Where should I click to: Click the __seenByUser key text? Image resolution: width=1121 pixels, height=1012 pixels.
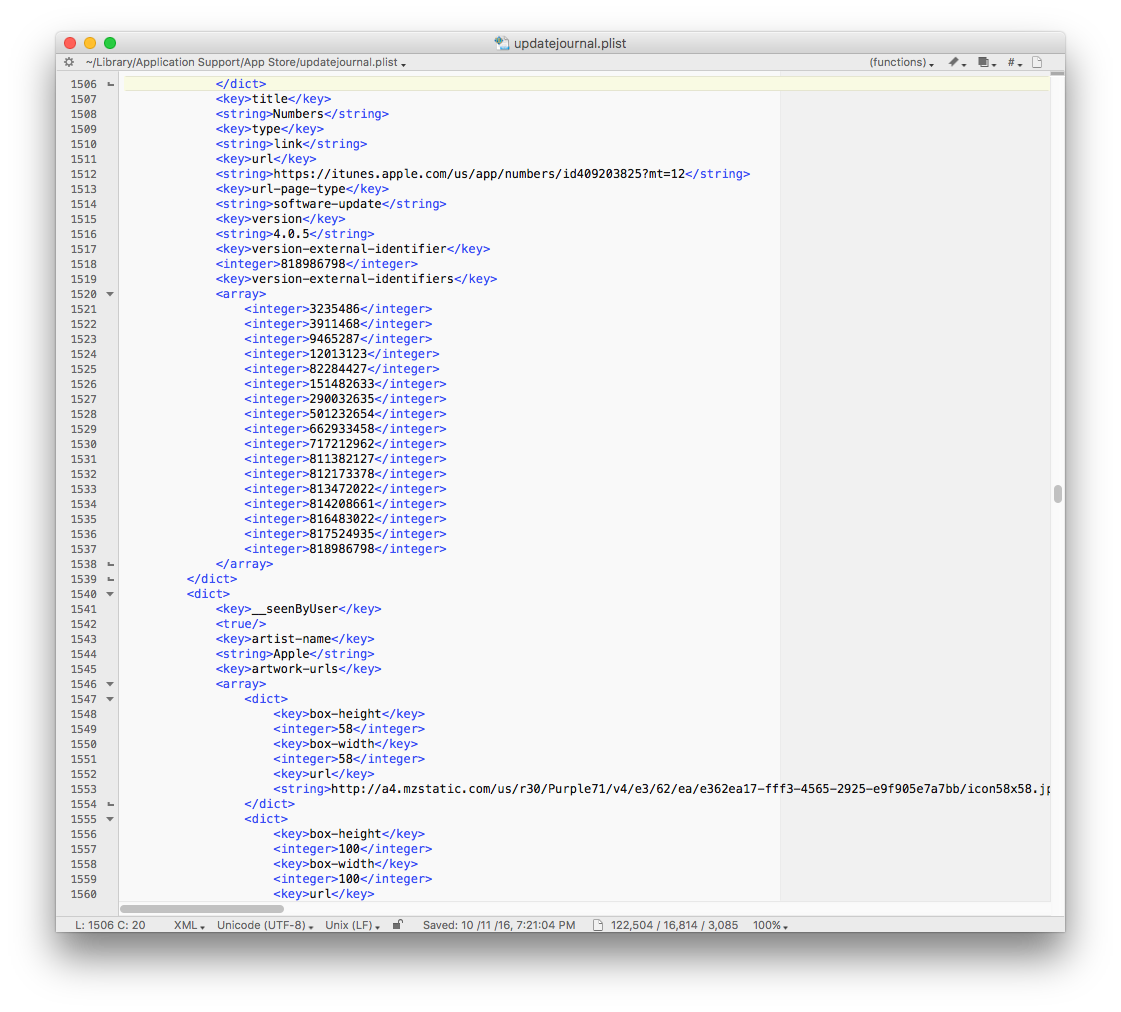pyautogui.click(x=295, y=609)
